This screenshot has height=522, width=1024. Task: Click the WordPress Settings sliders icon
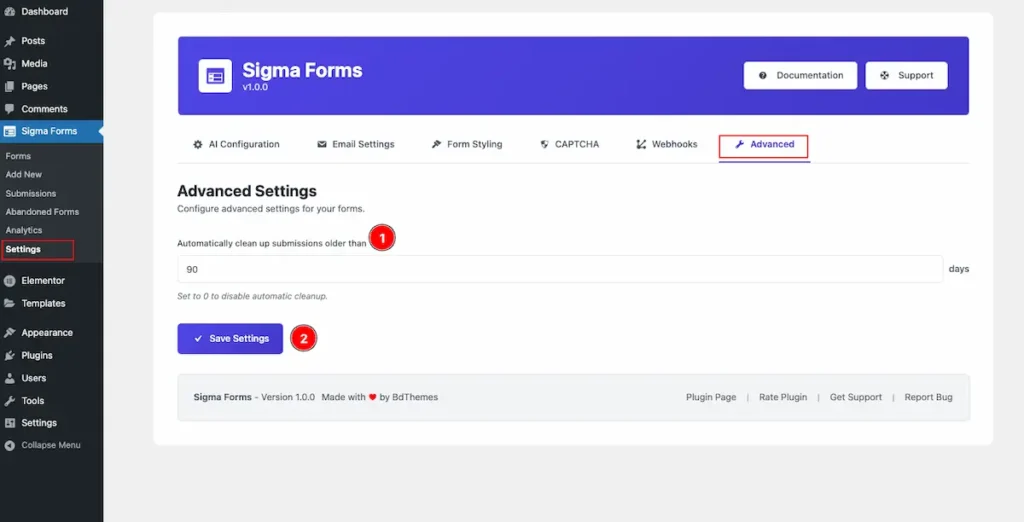tap(10, 423)
